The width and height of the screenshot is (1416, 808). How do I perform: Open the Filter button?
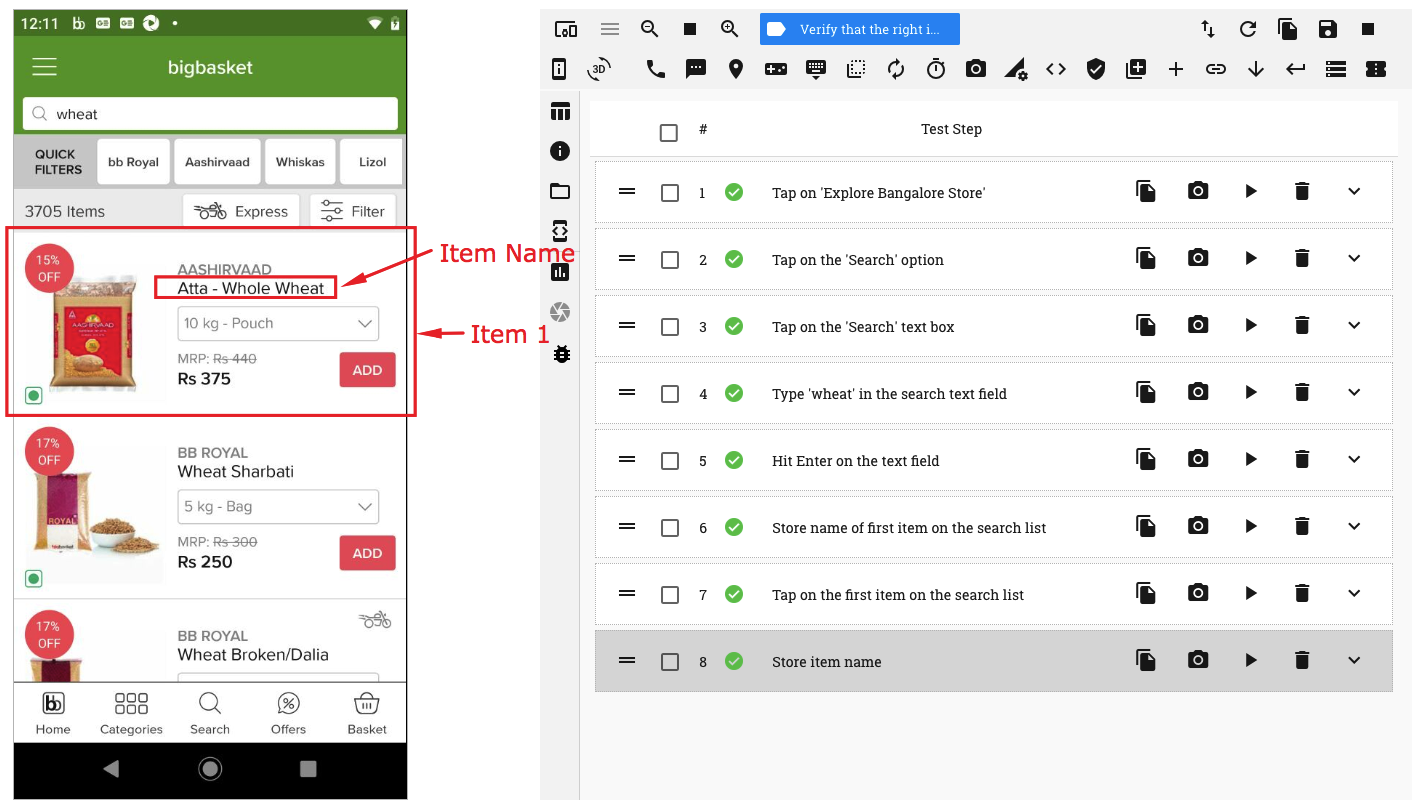[x=353, y=211]
